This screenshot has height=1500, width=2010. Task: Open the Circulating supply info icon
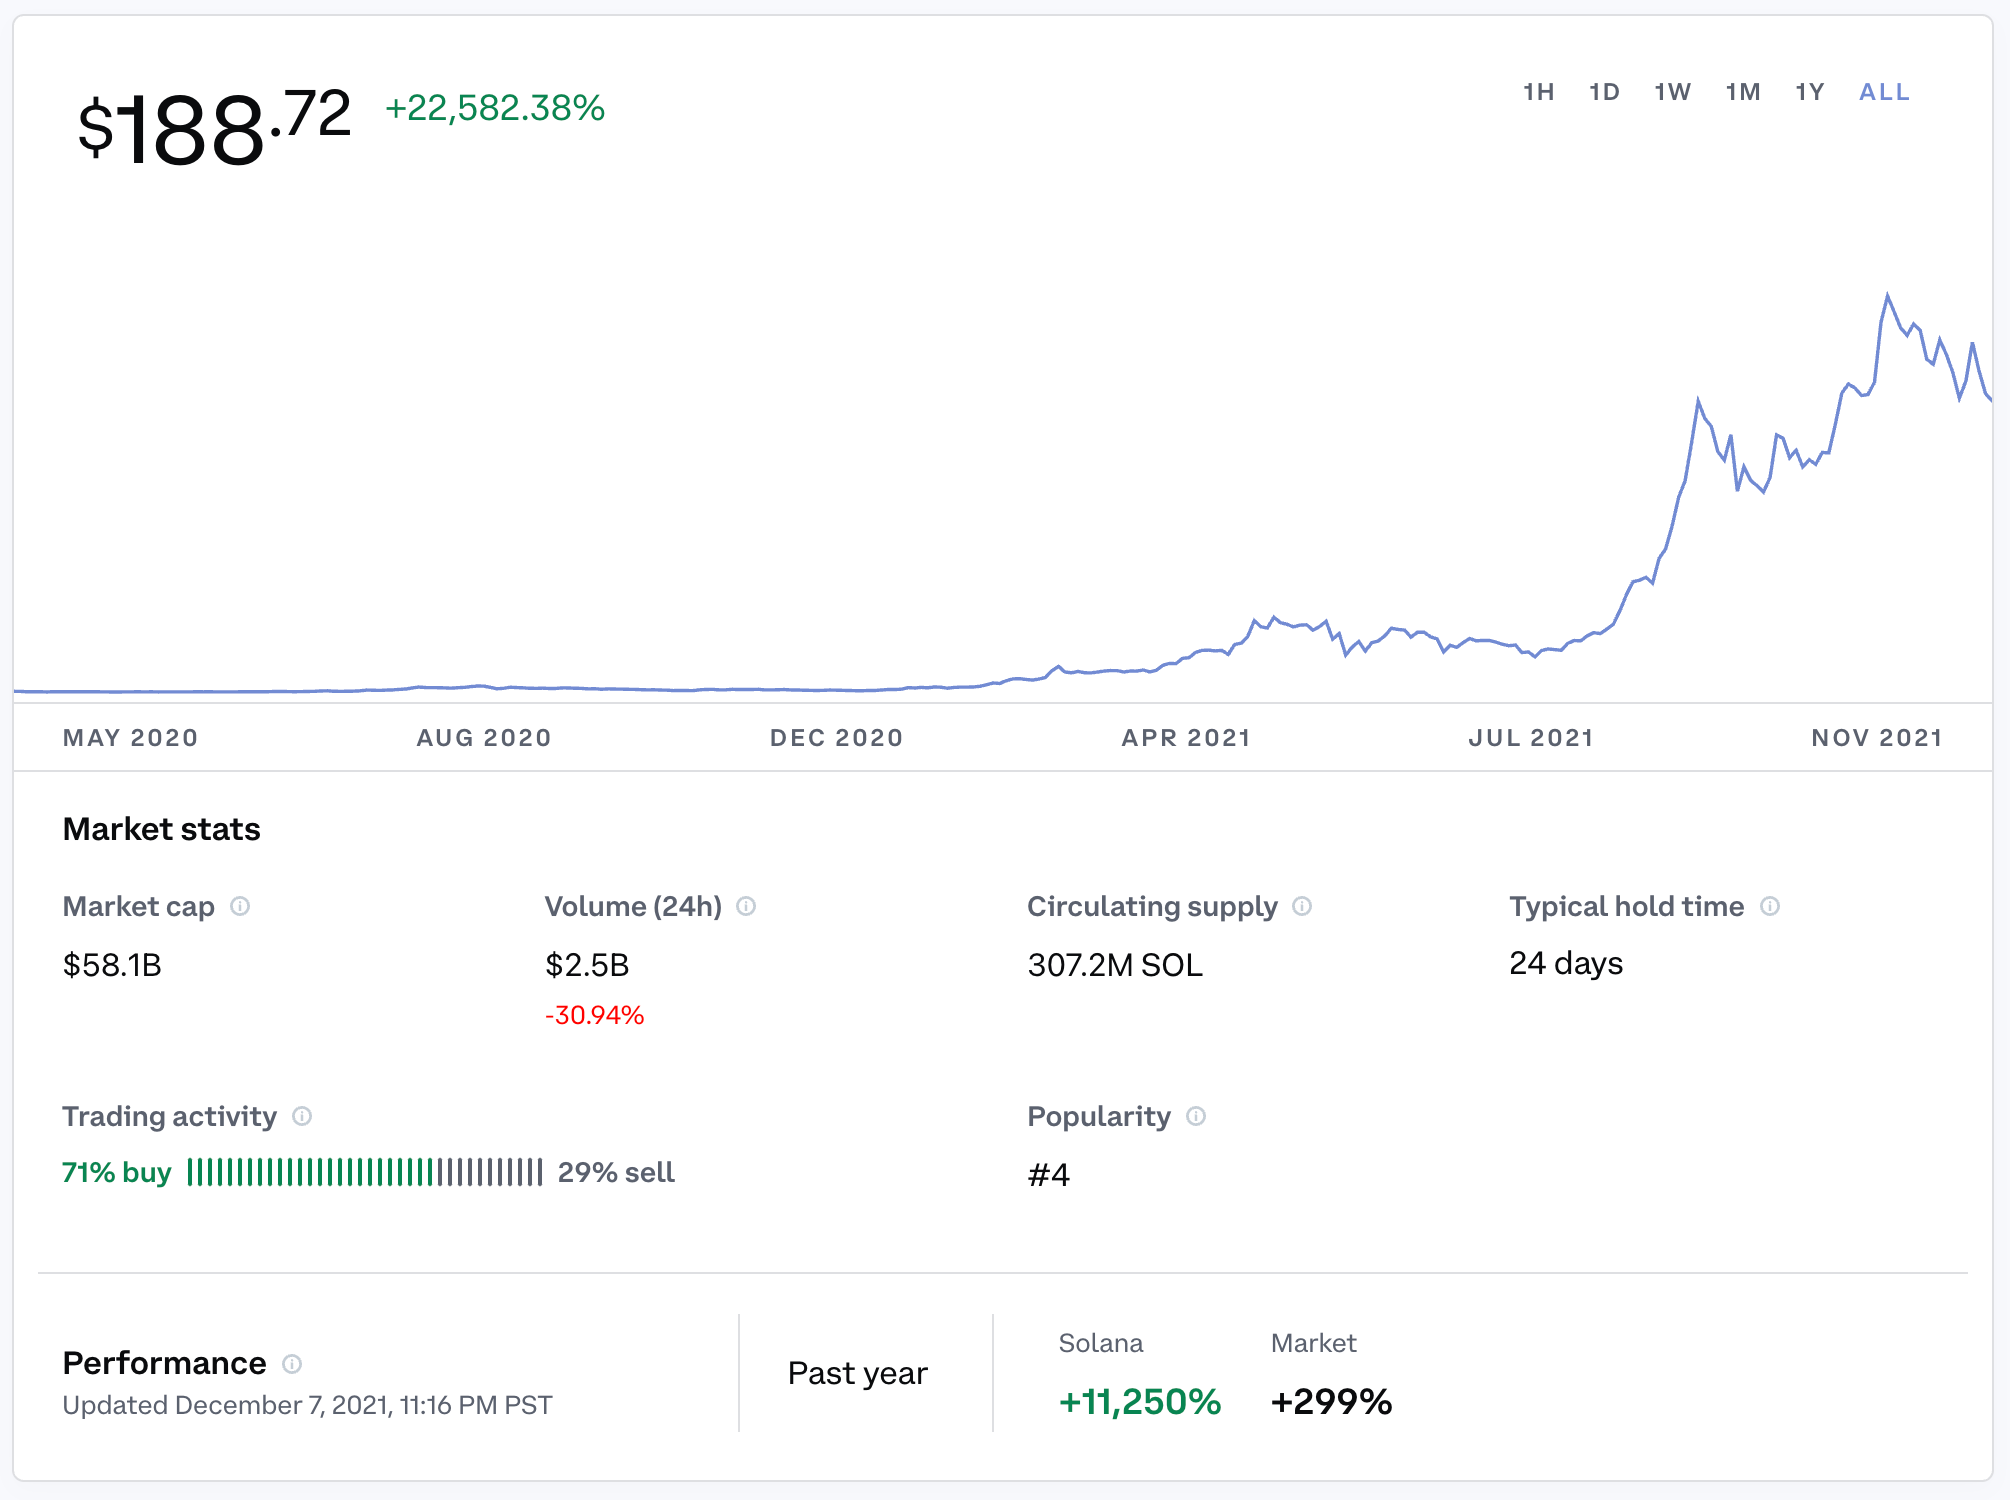1302,906
